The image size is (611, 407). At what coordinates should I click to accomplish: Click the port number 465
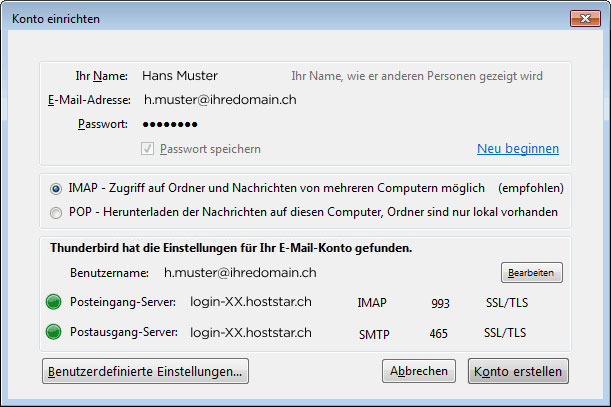(x=438, y=334)
